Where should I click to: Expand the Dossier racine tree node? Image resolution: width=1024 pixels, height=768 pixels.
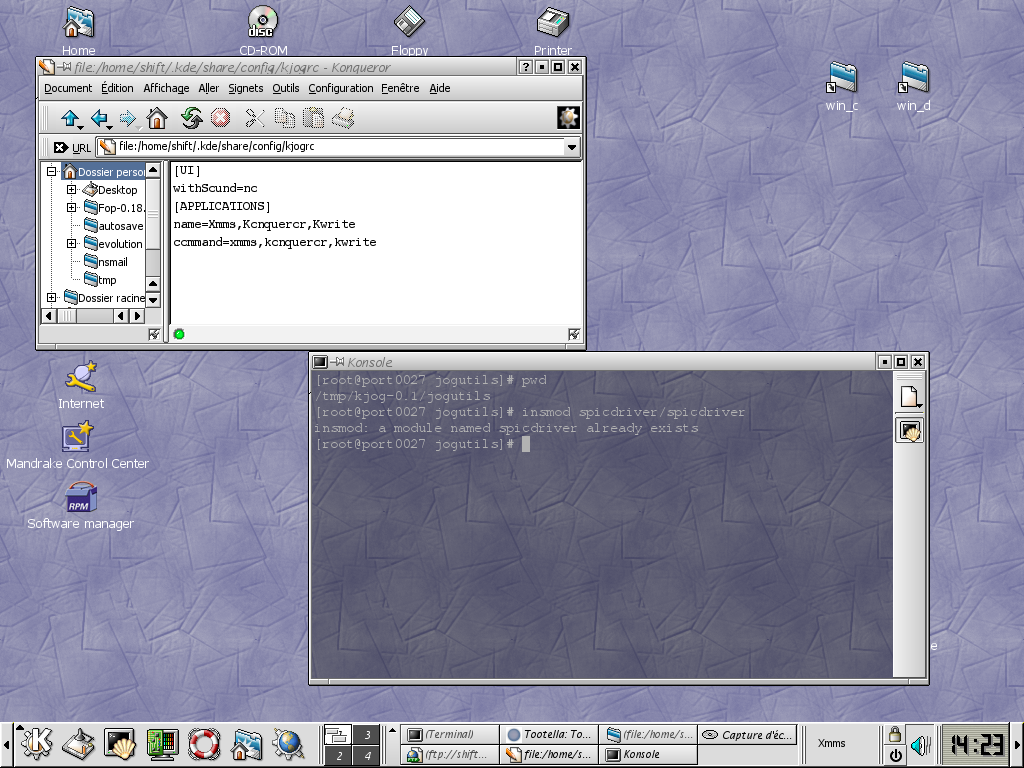point(52,298)
